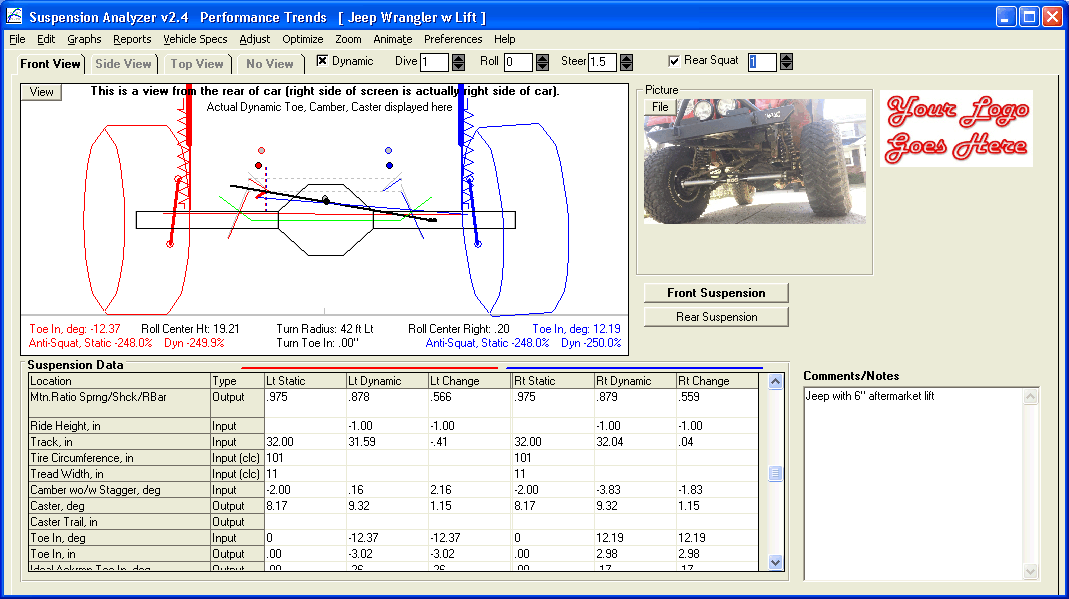
Task: Open the Graphs menu
Action: (85, 40)
